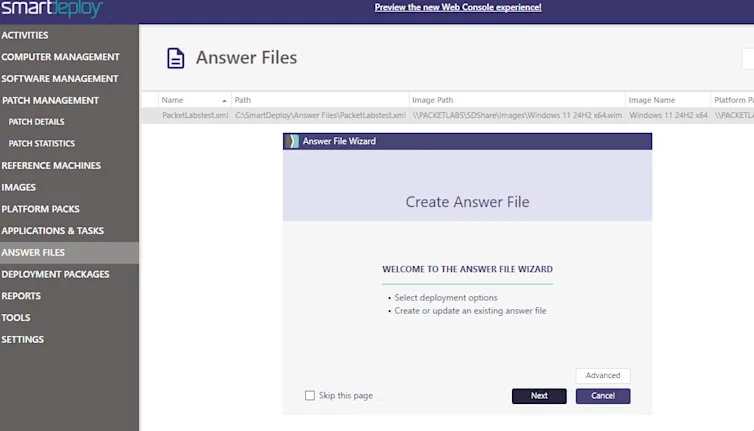The width and height of the screenshot is (754, 431).
Task: Go to Reference Machines
Action: (x=51, y=165)
